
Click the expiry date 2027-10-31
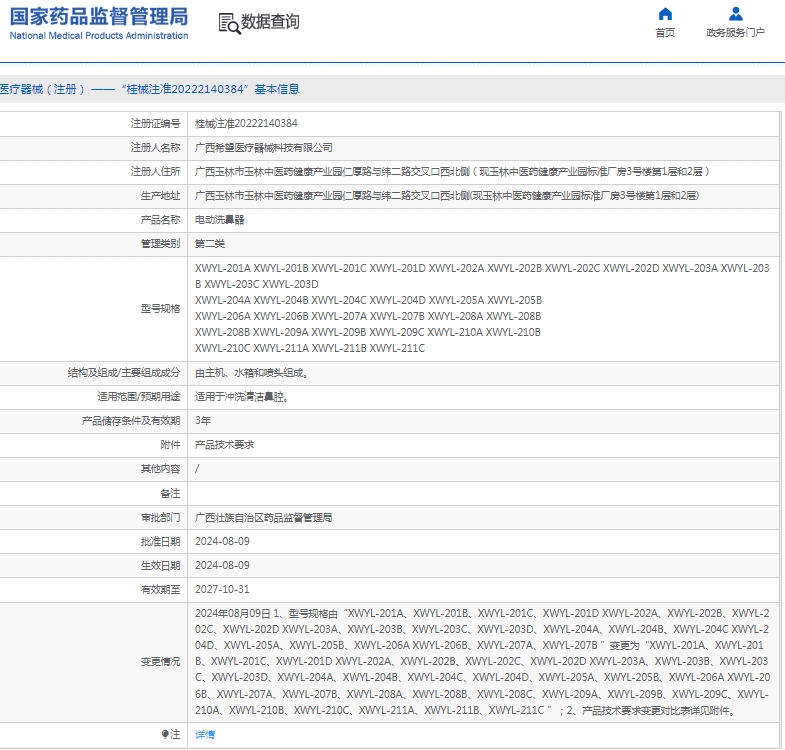pos(222,589)
